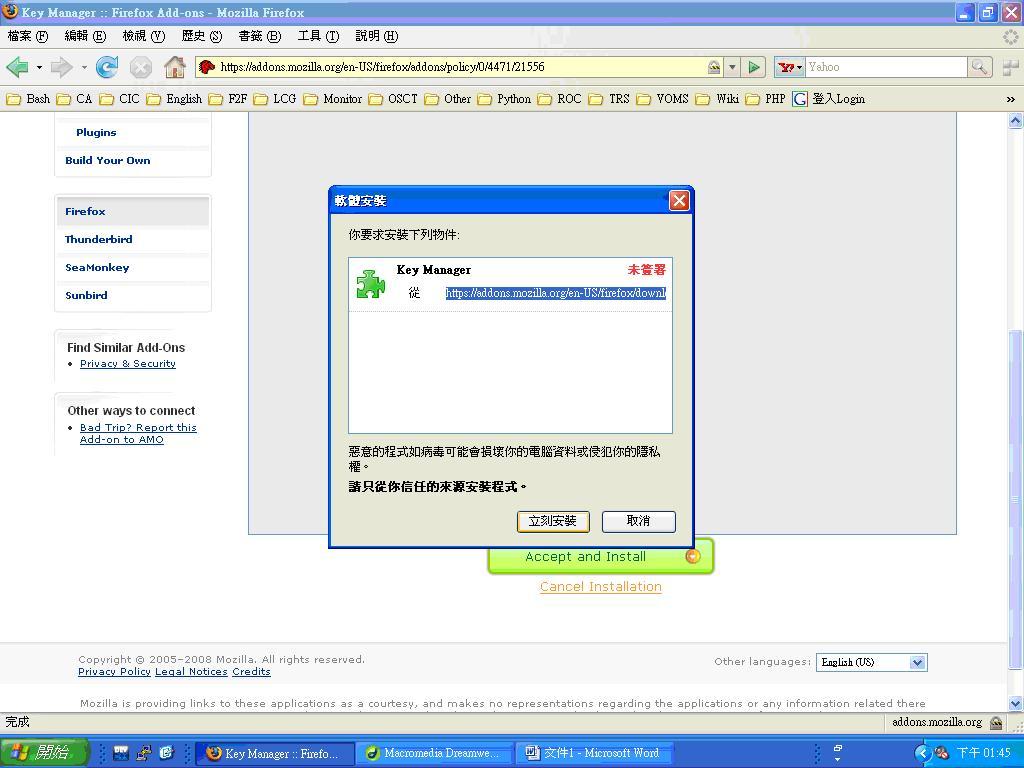Open the Monitor bookmarks folder
1024x768 pixels.
point(332,99)
